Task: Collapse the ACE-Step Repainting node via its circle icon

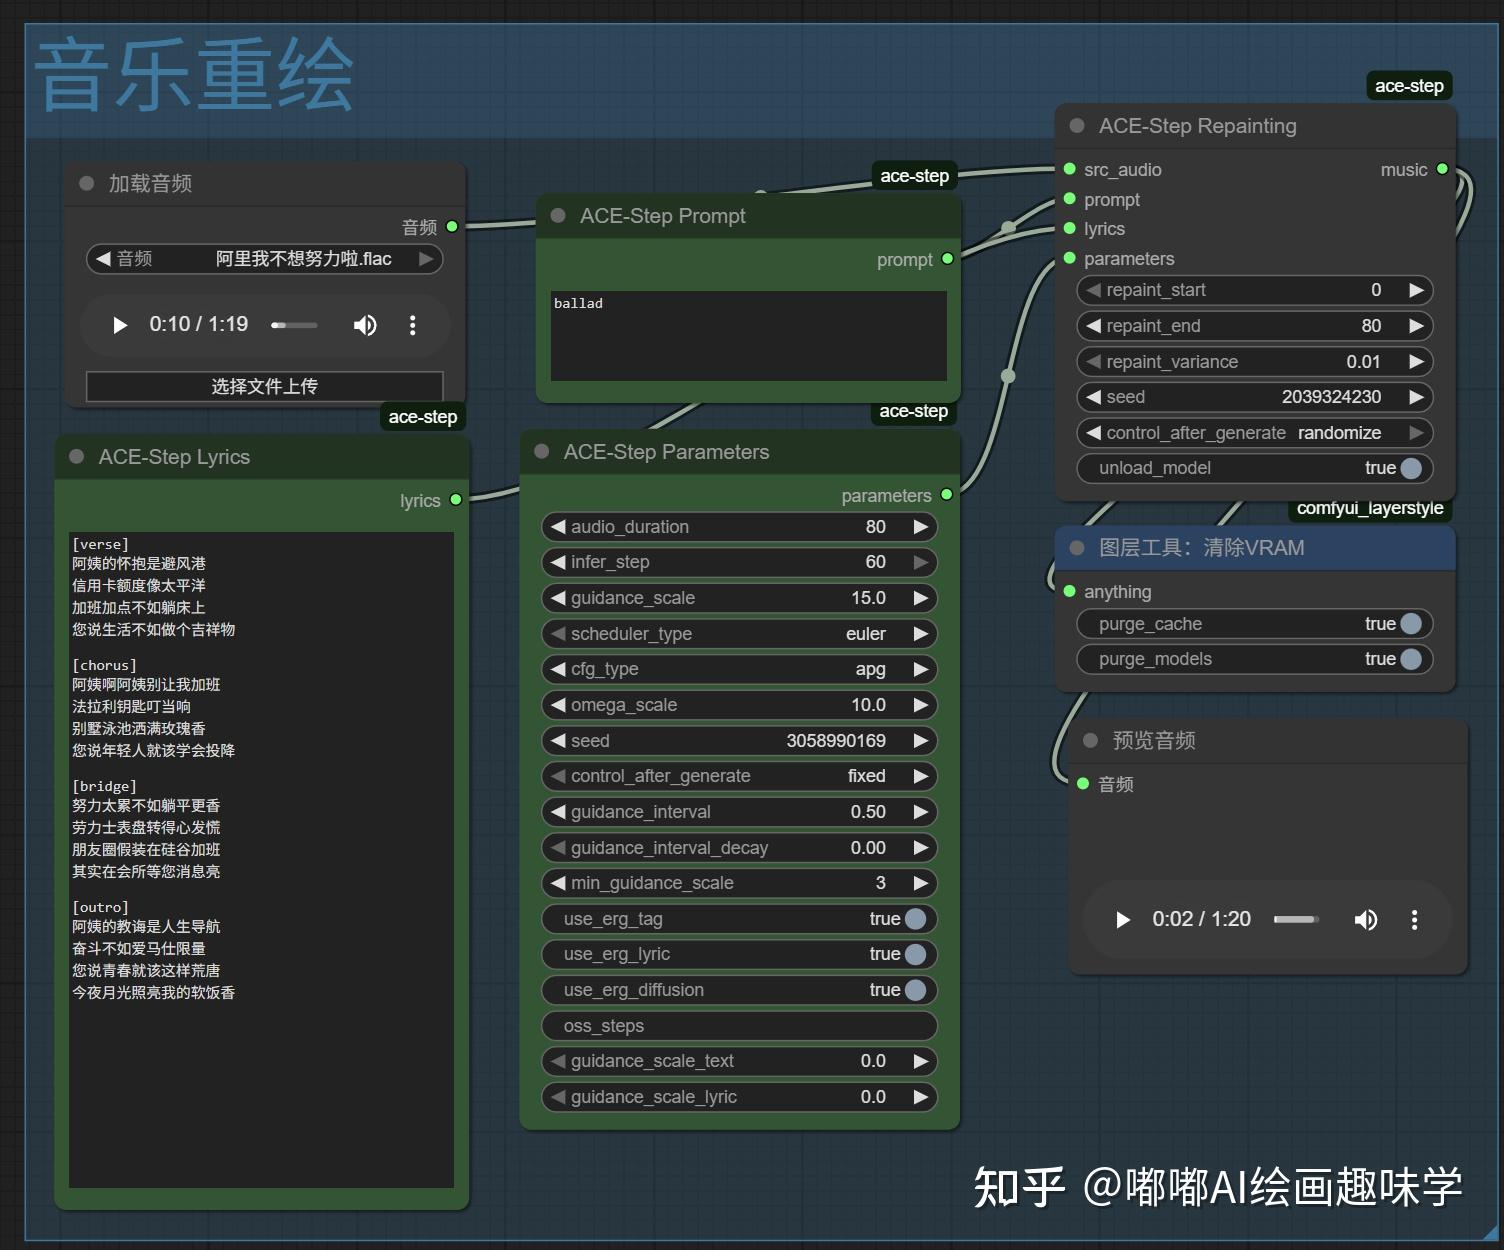Action: [1076, 125]
